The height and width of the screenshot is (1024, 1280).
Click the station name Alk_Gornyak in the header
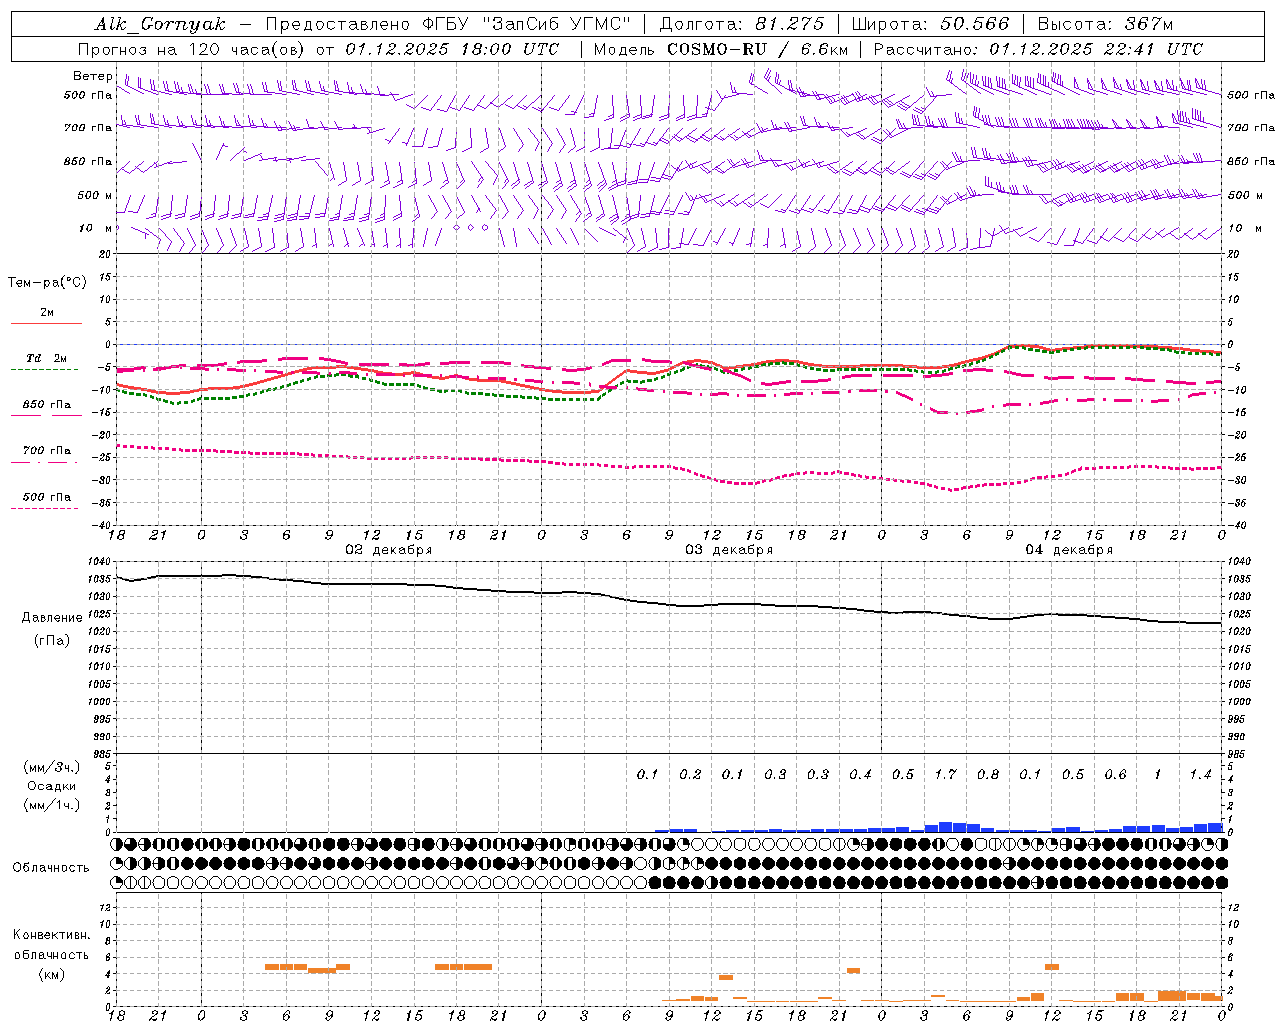point(160,24)
